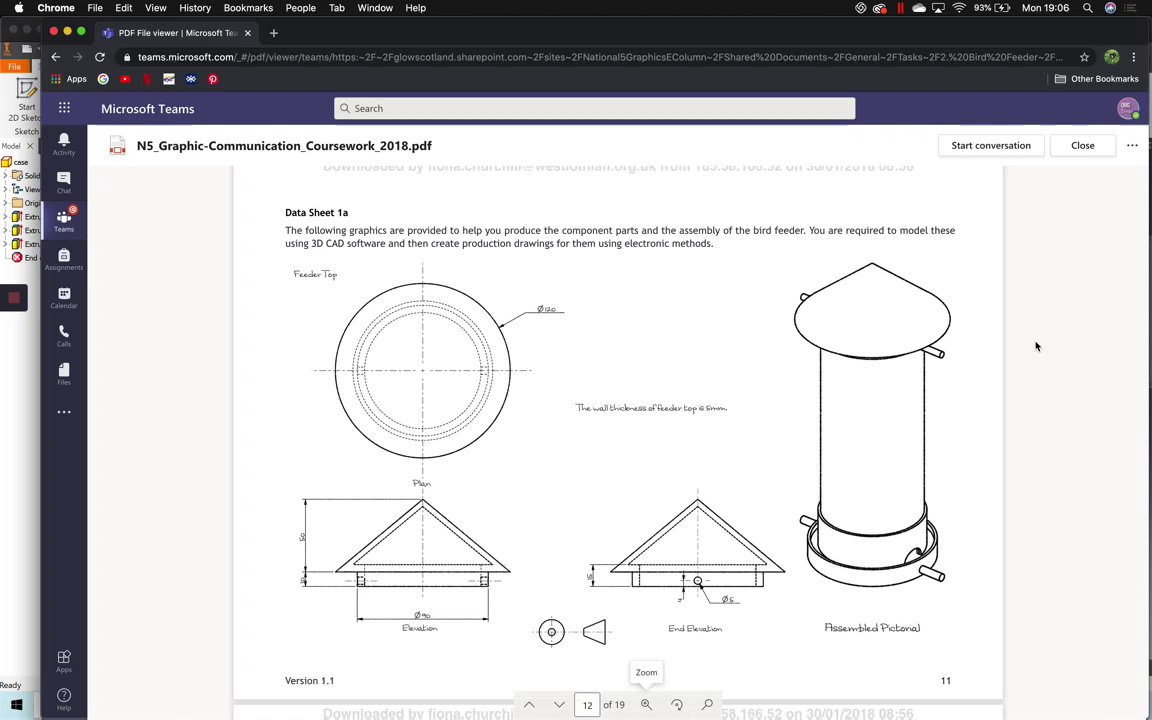1152x720 pixels.
Task: Open Files in Teams sidebar
Action: pyautogui.click(x=64, y=373)
